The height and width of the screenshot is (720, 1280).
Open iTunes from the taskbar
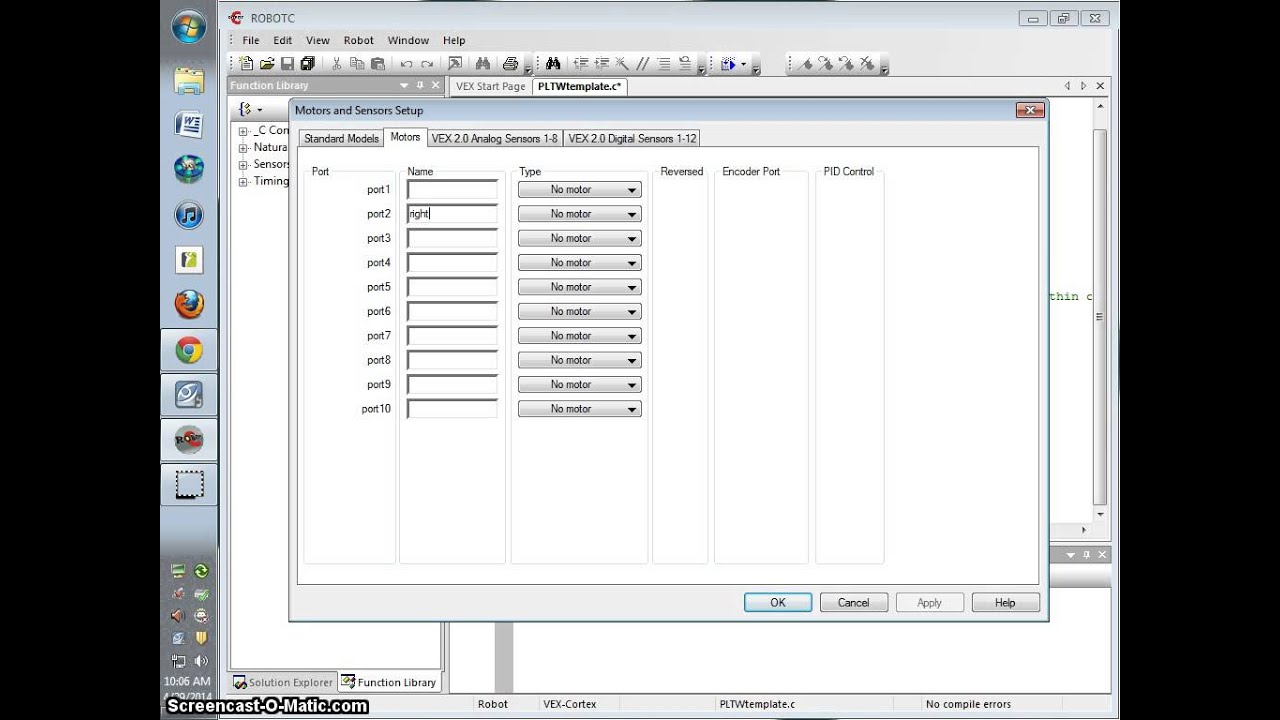point(189,214)
